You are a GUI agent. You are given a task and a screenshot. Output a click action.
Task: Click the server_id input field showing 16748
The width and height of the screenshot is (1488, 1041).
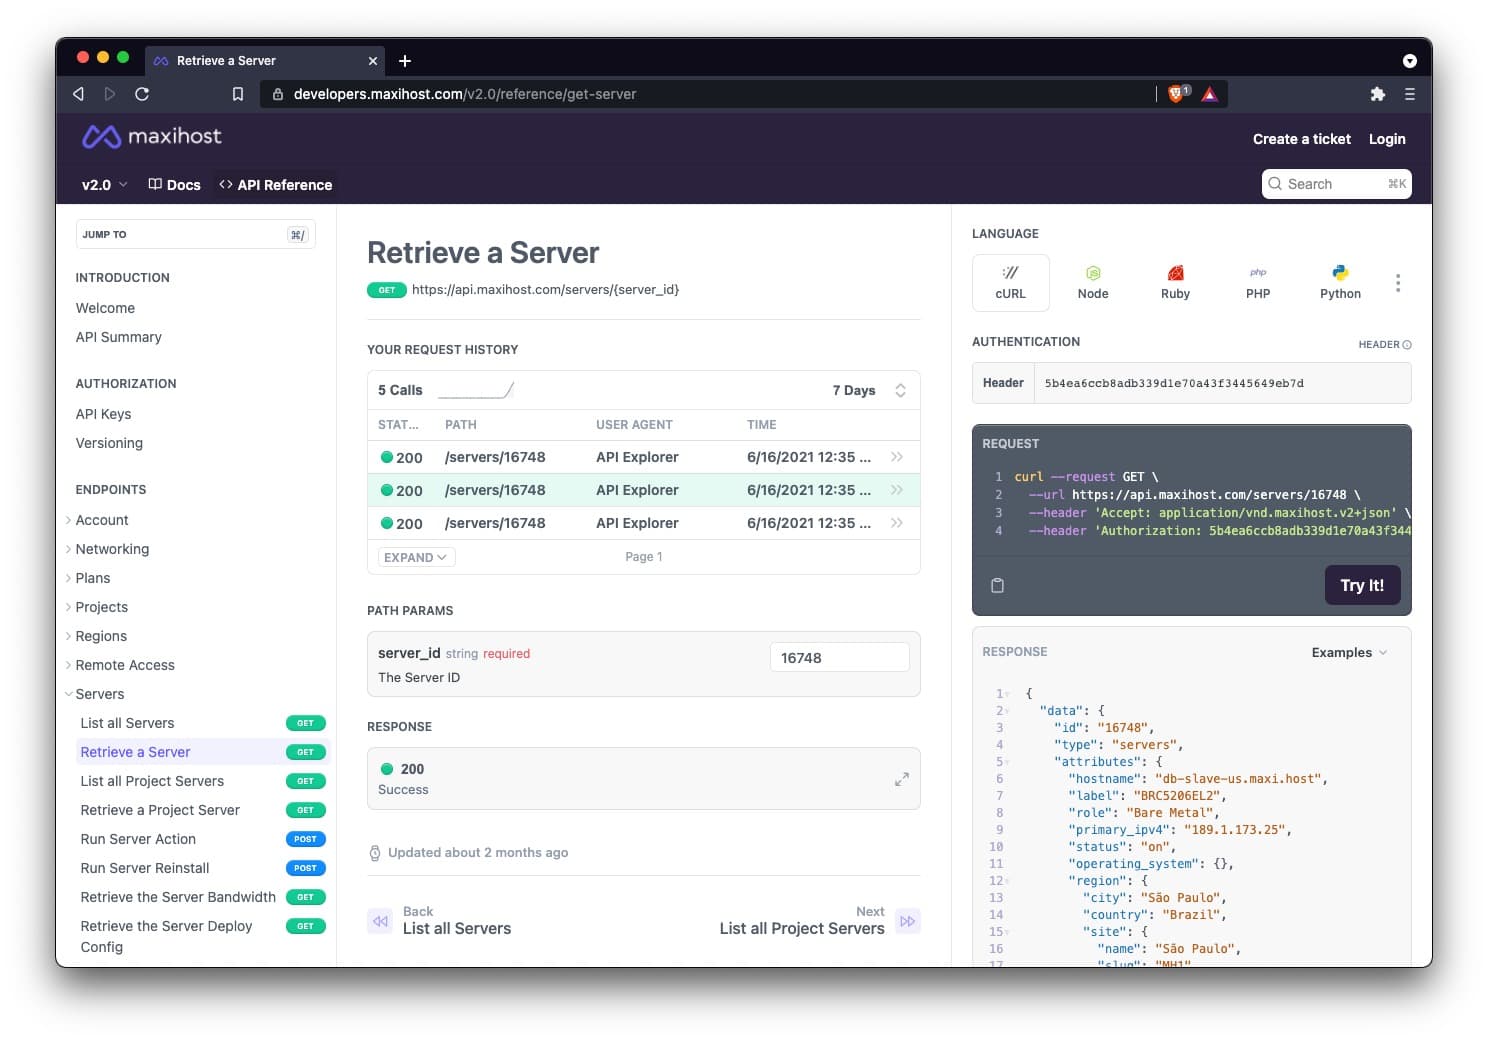point(839,657)
